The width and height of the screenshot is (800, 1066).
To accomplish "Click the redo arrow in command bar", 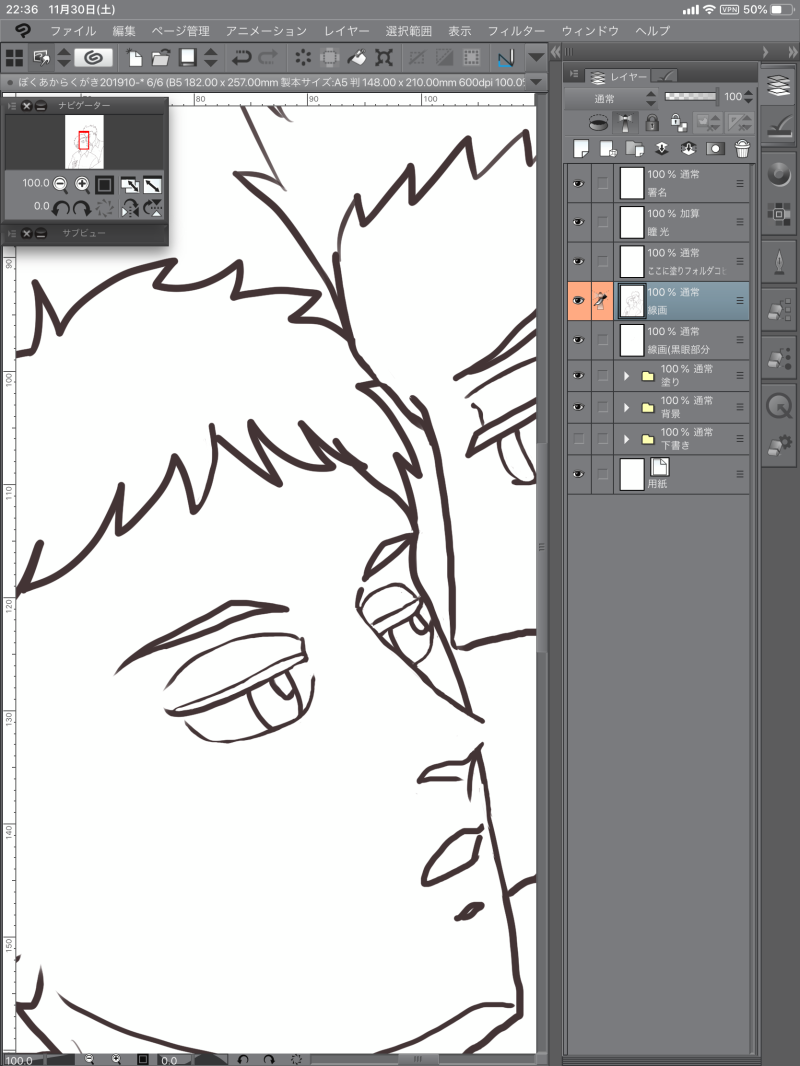I will (269, 58).
